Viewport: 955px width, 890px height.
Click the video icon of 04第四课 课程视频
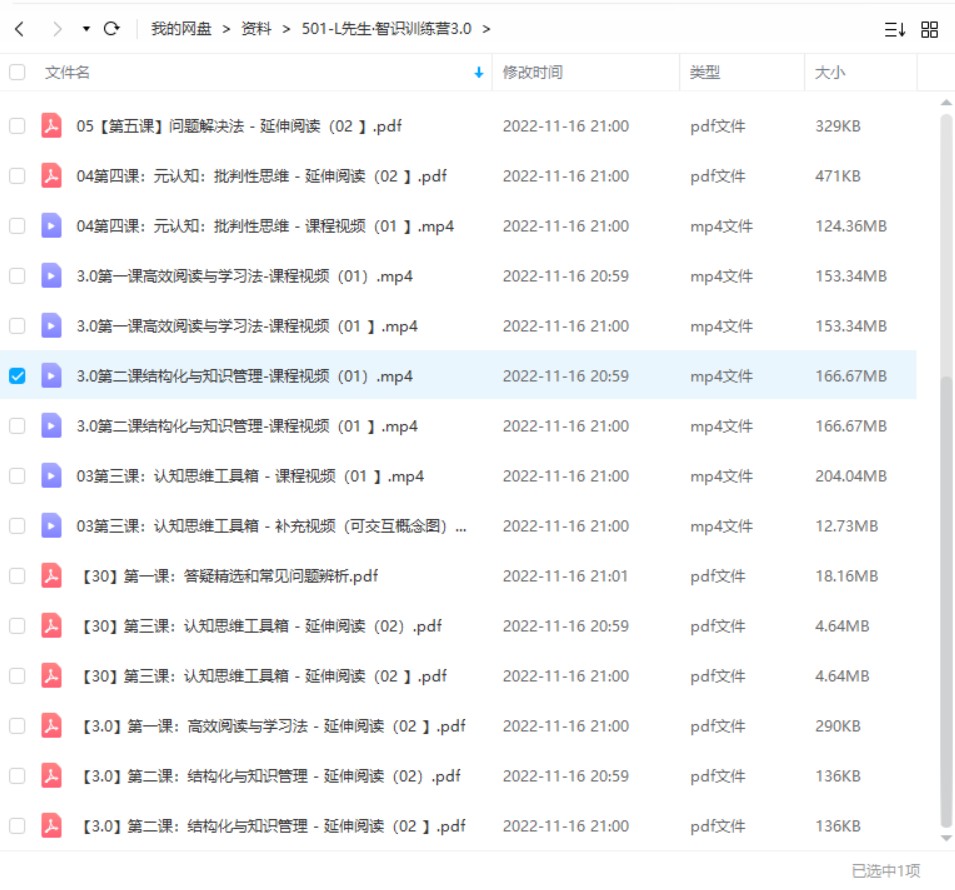tap(51, 226)
